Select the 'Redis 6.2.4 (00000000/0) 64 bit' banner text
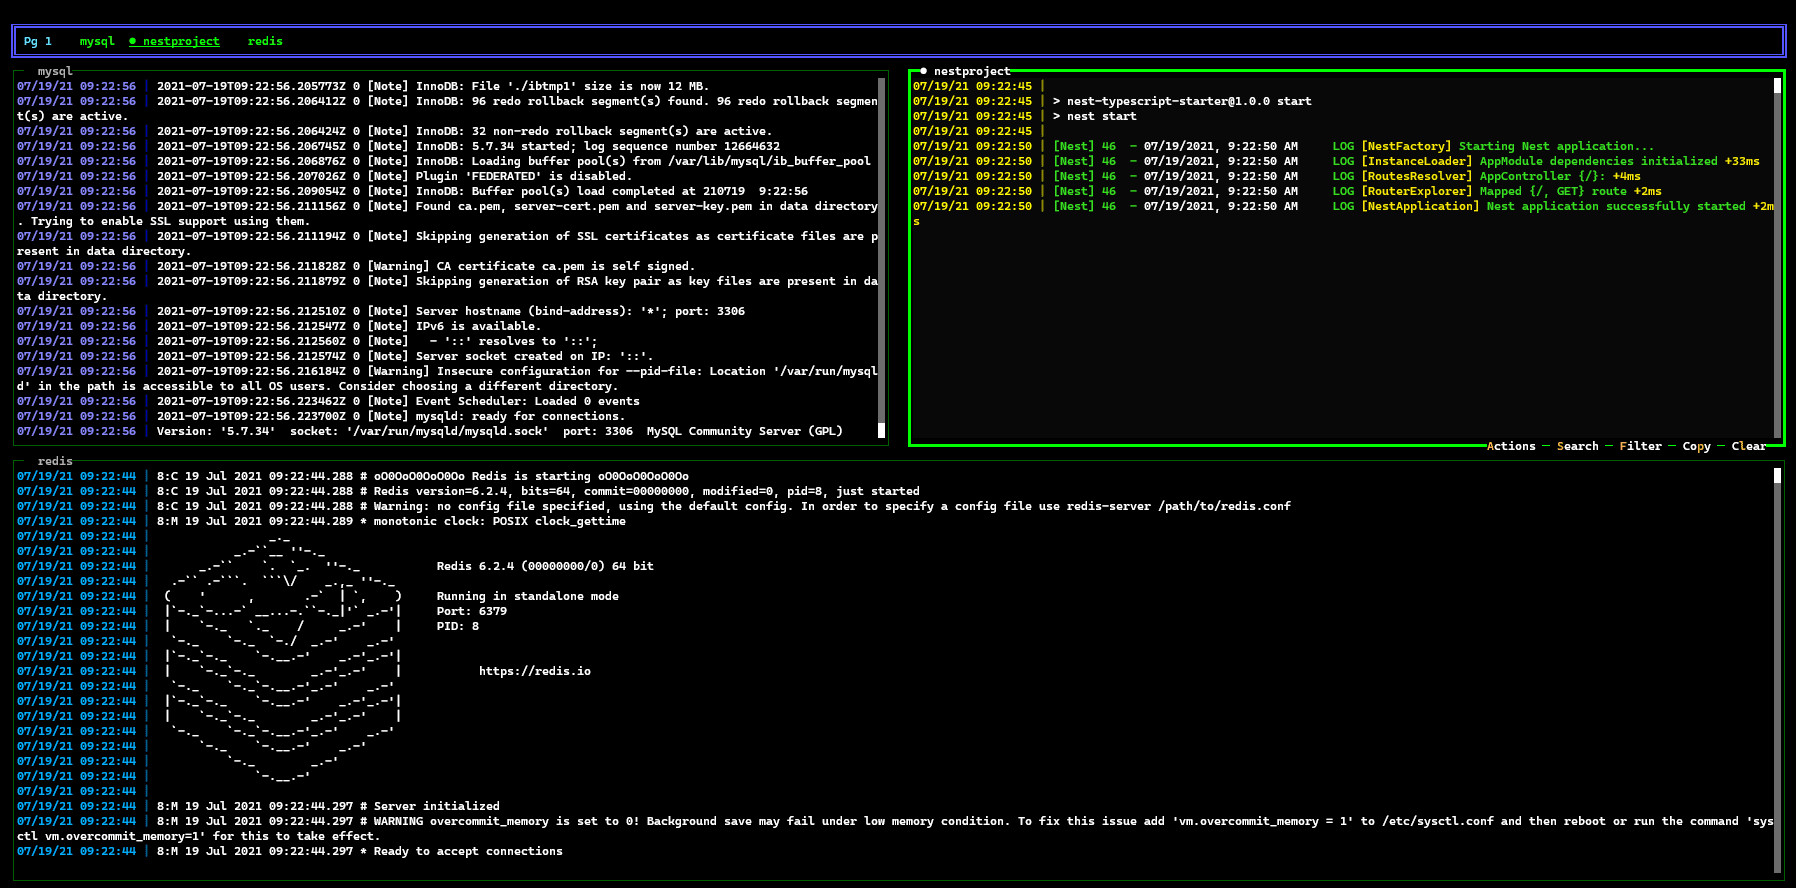 545,566
